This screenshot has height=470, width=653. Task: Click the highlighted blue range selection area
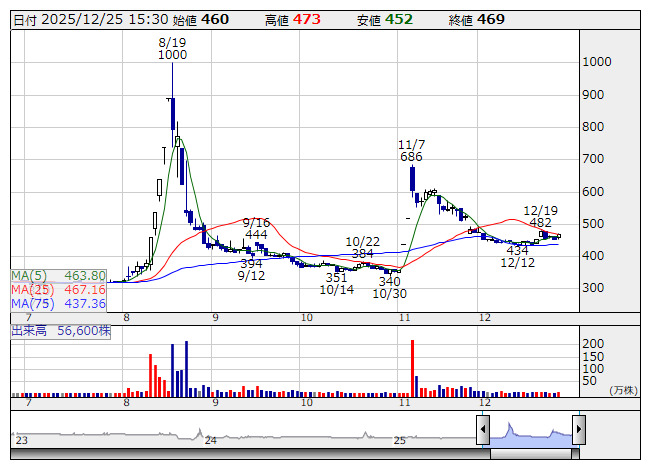tap(530, 432)
